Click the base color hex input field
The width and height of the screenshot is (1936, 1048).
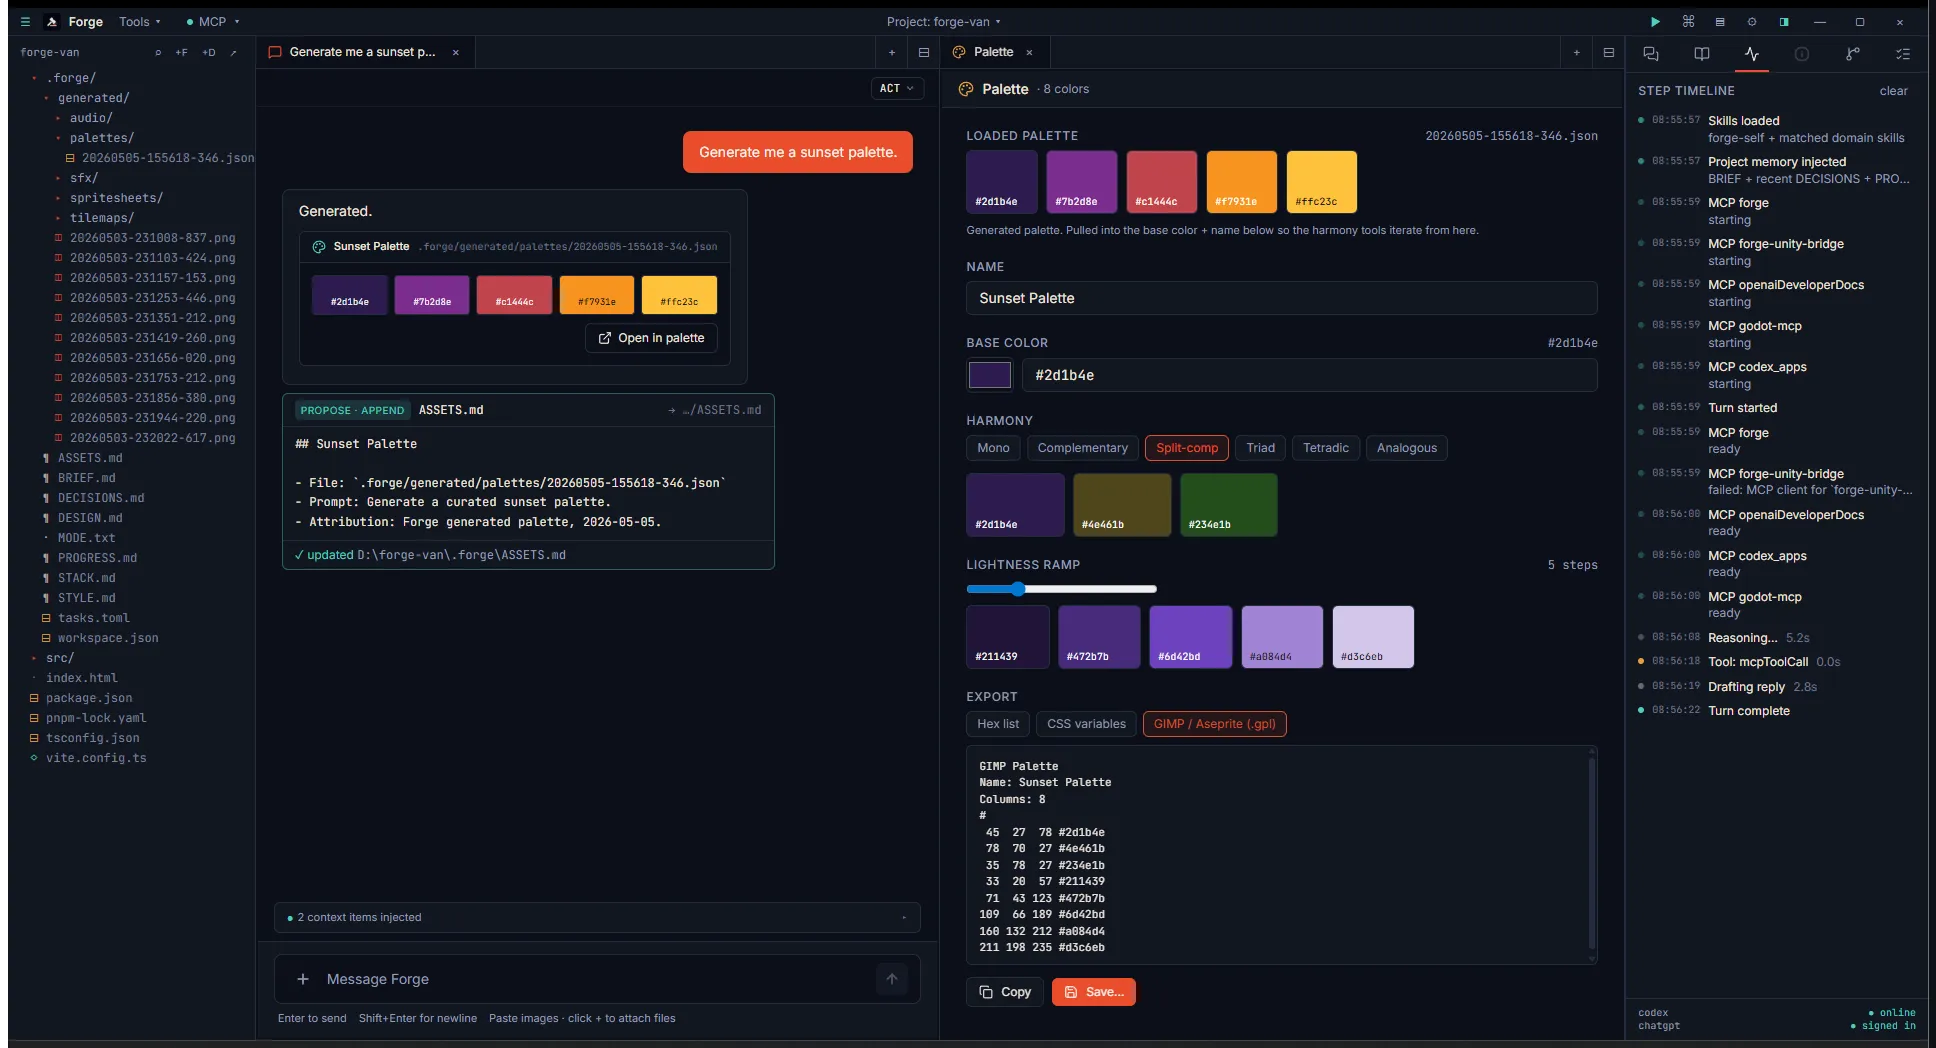[x=1309, y=375]
